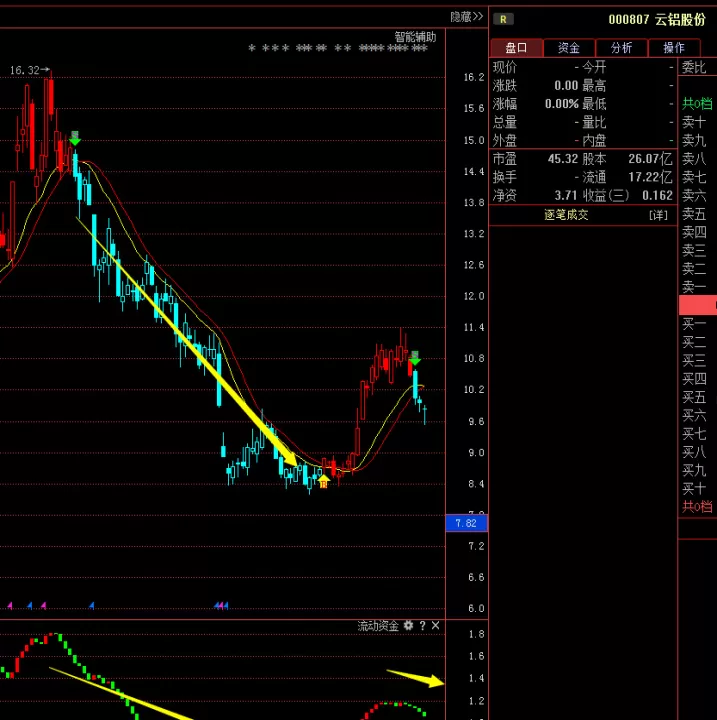Screen dimensions: 717x720
Task: Click the yellow B buy arrow marker
Action: click(x=324, y=482)
